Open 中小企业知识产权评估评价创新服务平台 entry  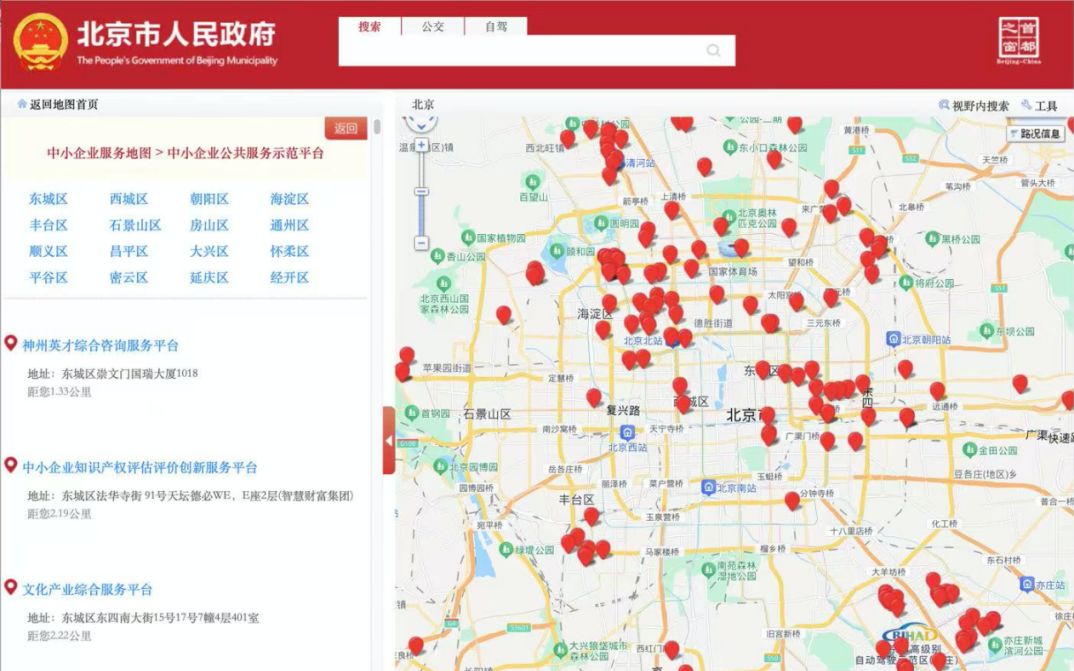pyautogui.click(x=140, y=467)
